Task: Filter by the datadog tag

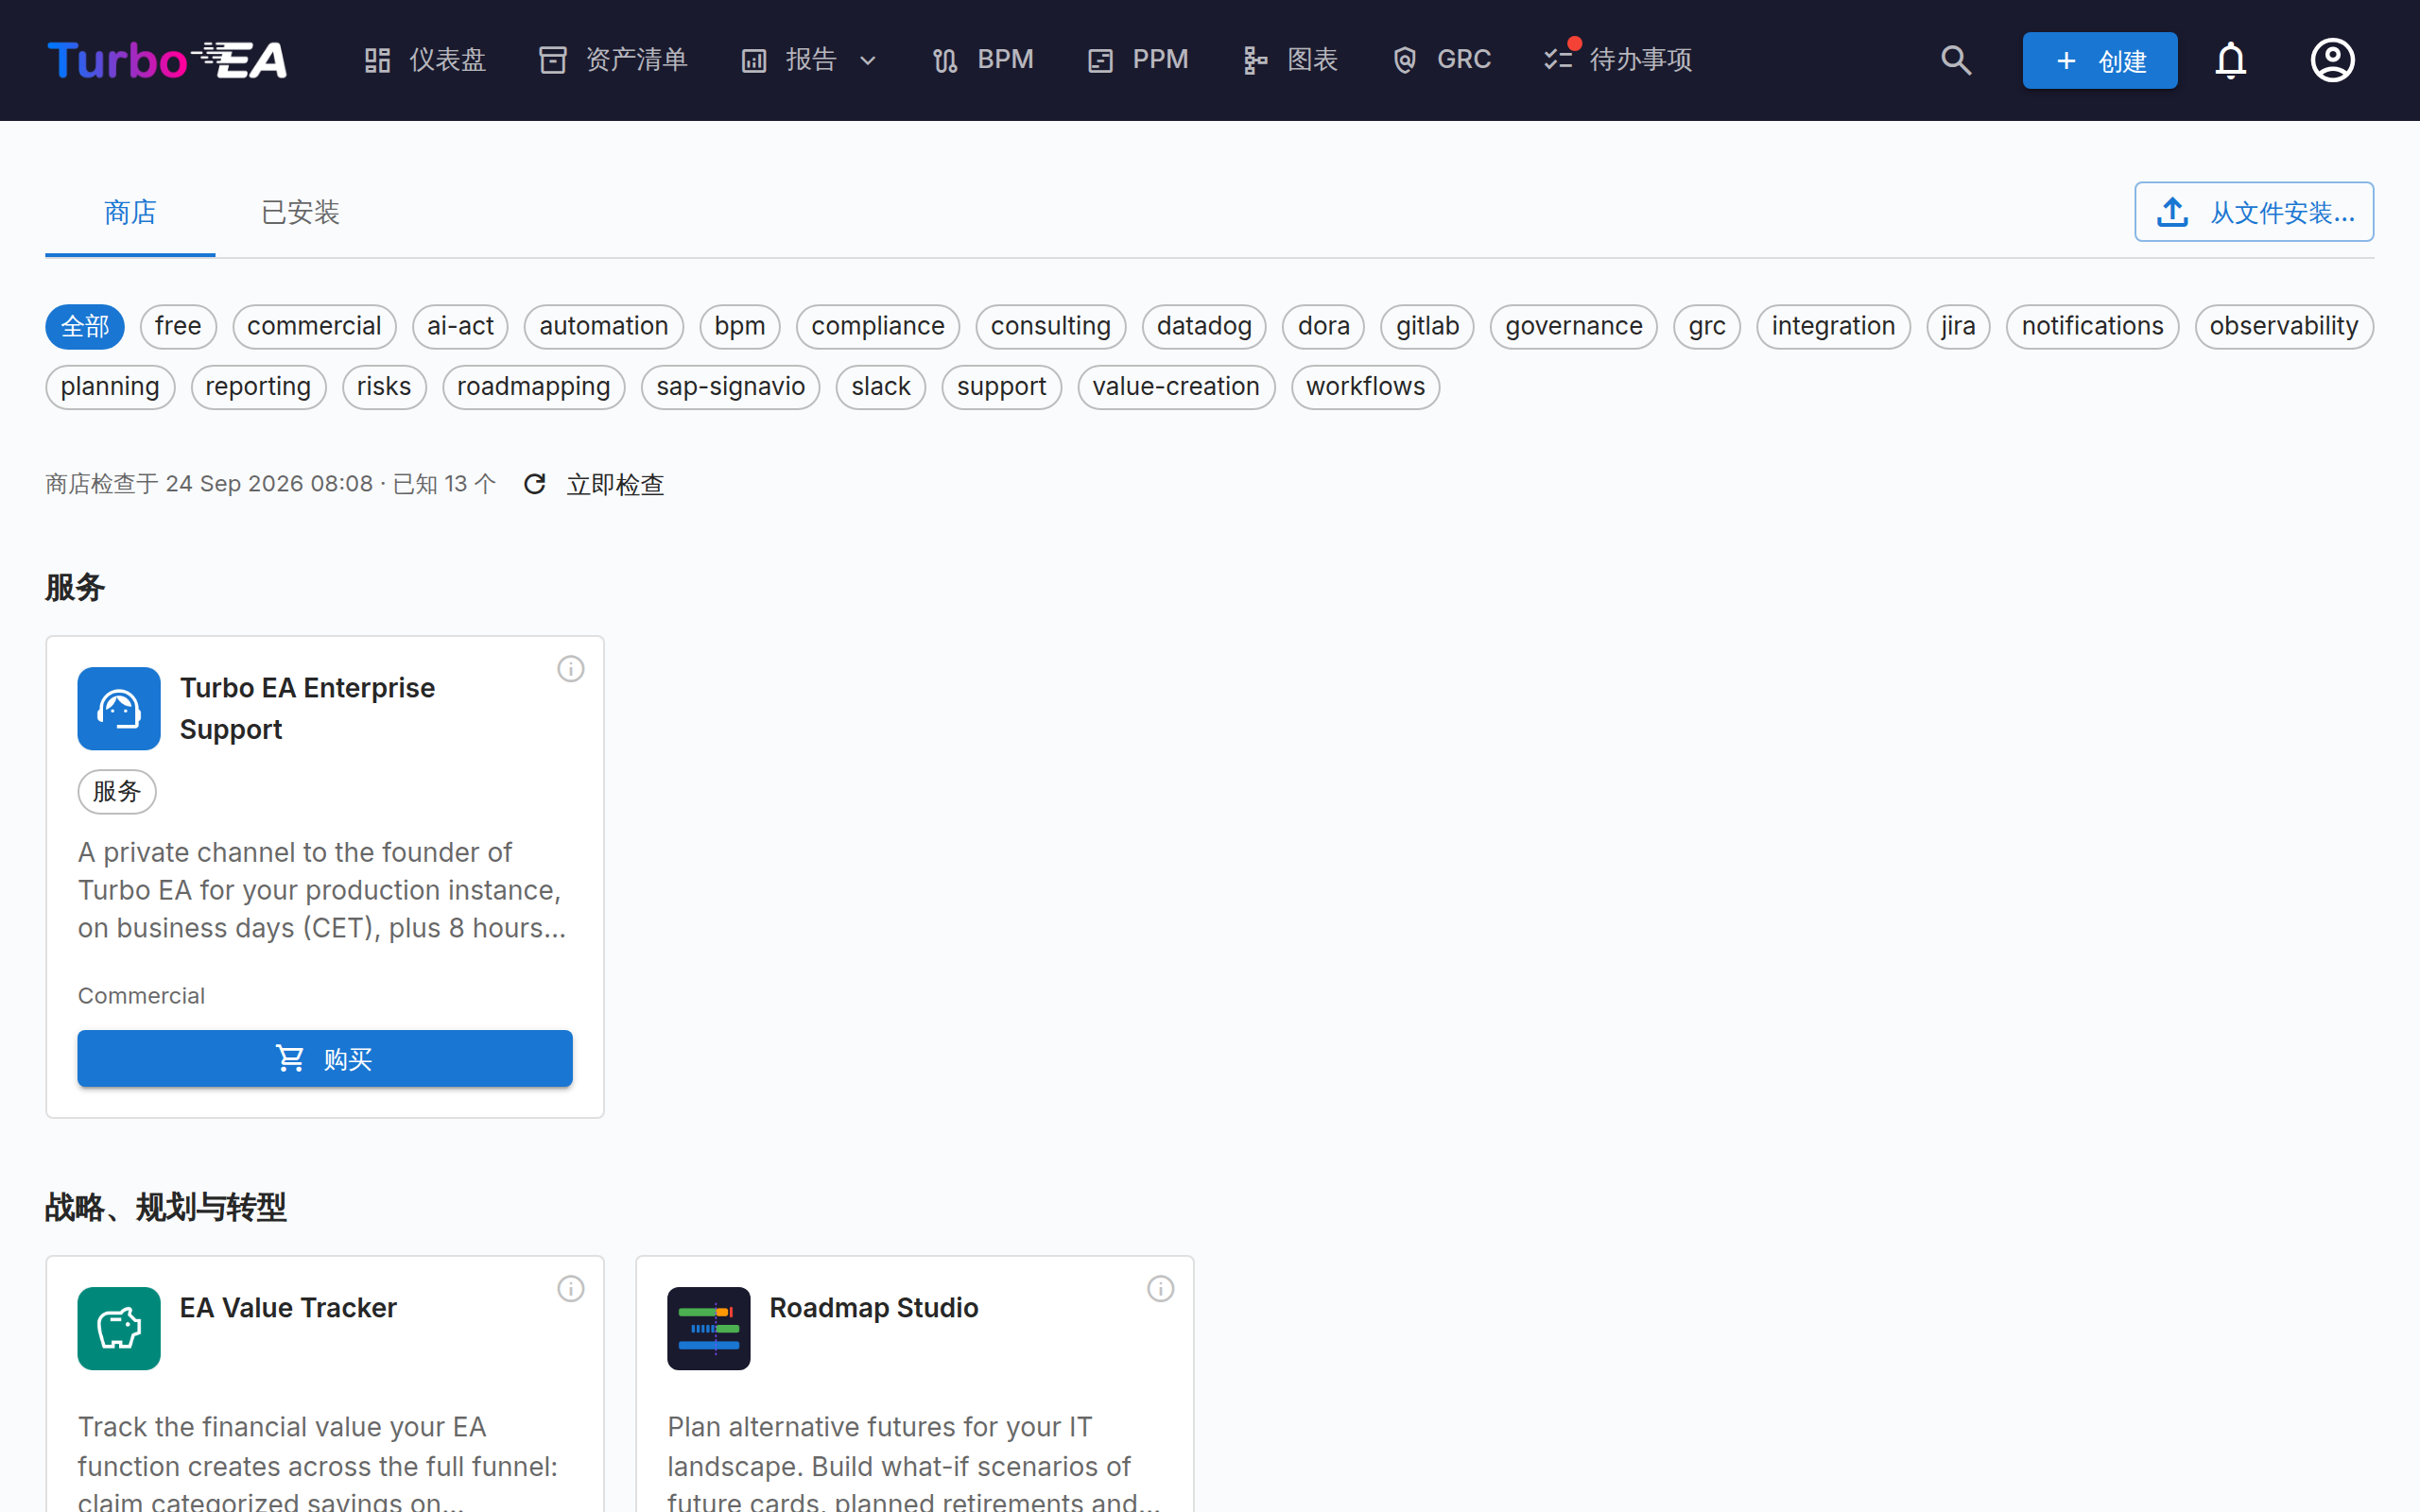Action: pos(1204,326)
